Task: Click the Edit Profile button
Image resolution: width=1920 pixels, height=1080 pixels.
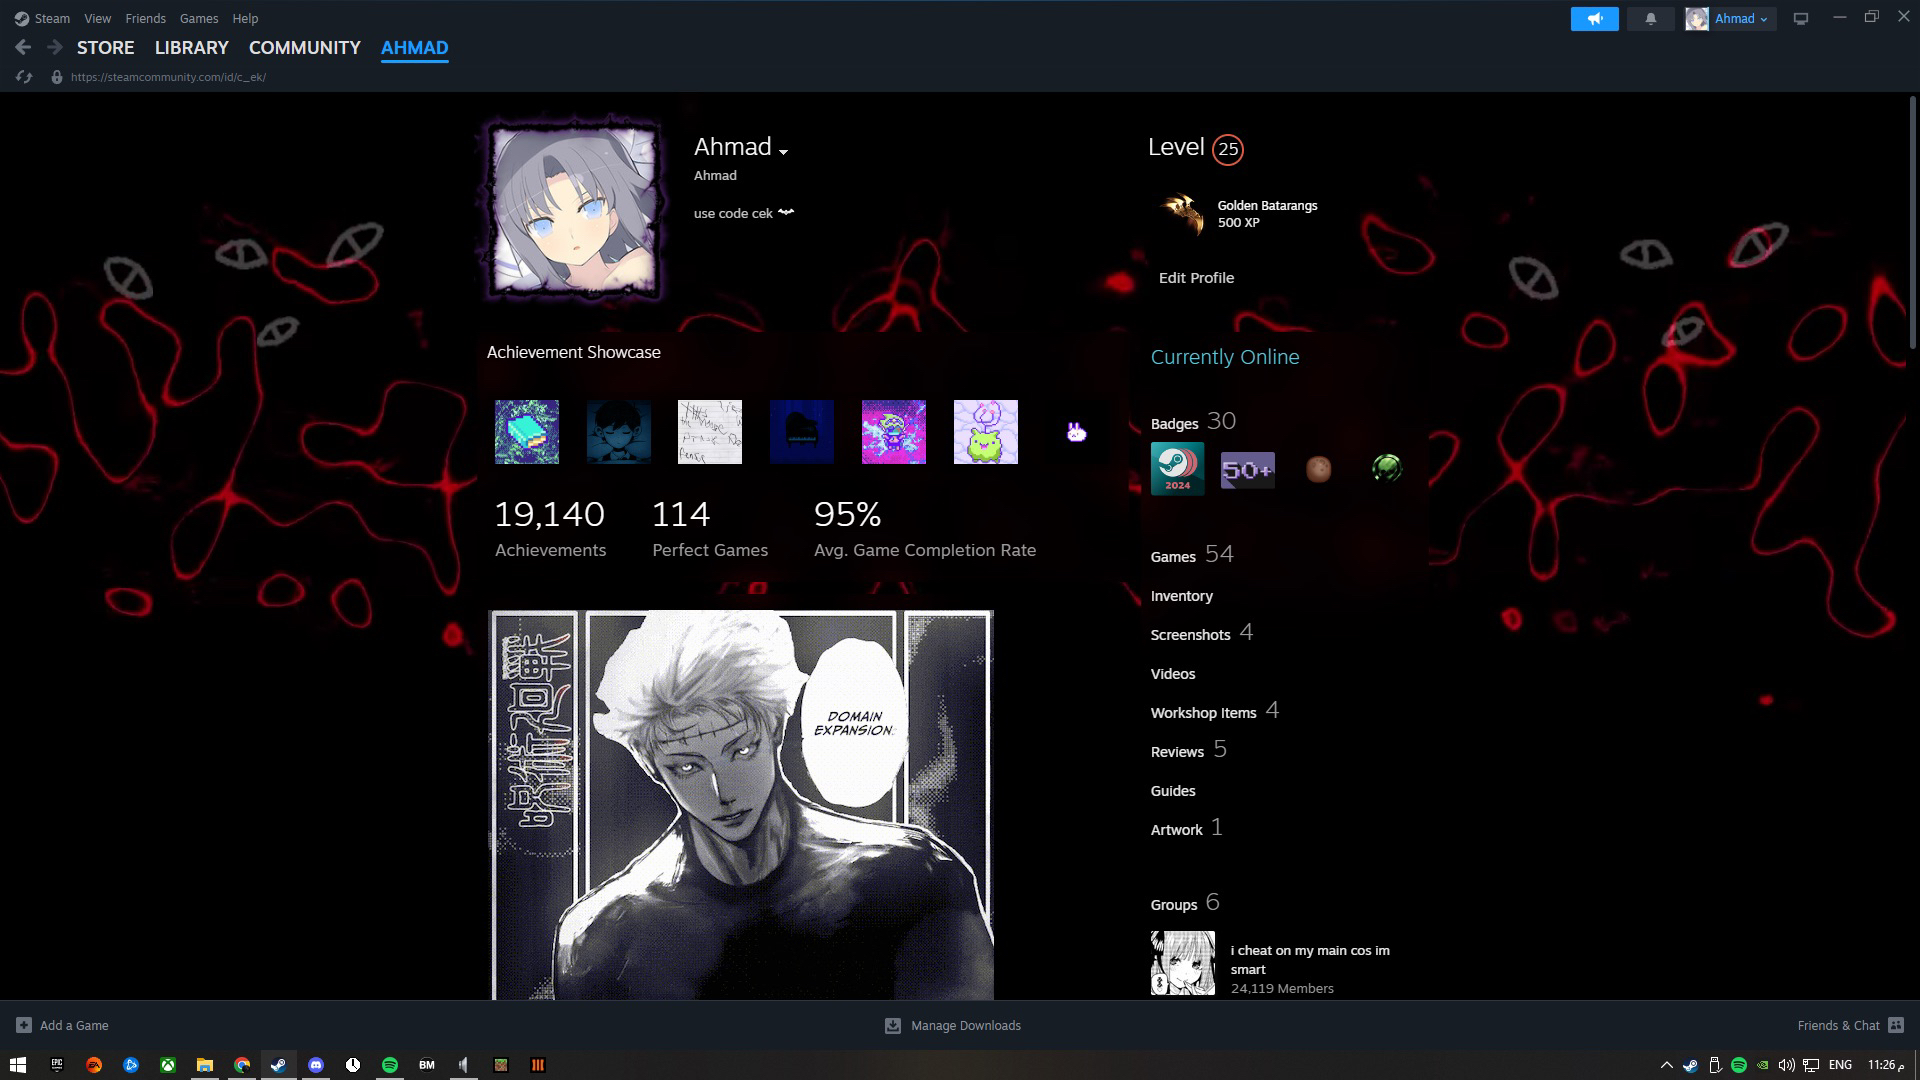Action: coord(1197,278)
